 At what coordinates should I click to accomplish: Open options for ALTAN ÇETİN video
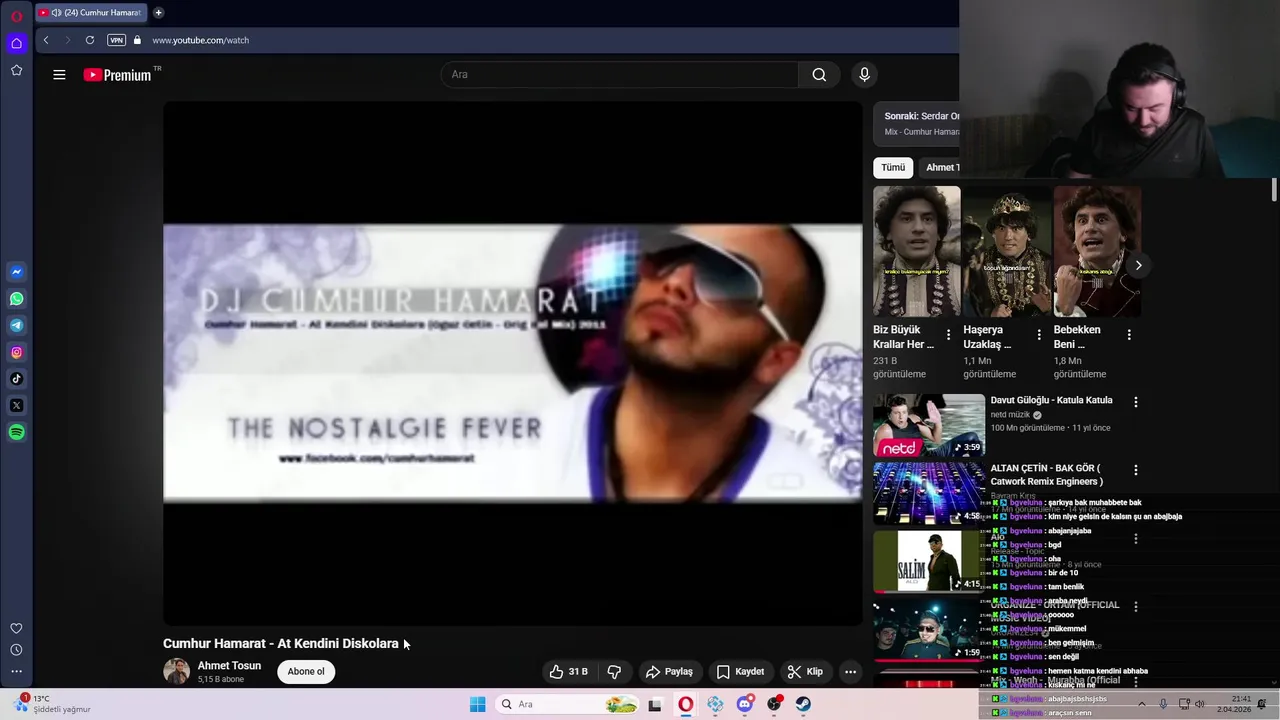tap(1135, 470)
